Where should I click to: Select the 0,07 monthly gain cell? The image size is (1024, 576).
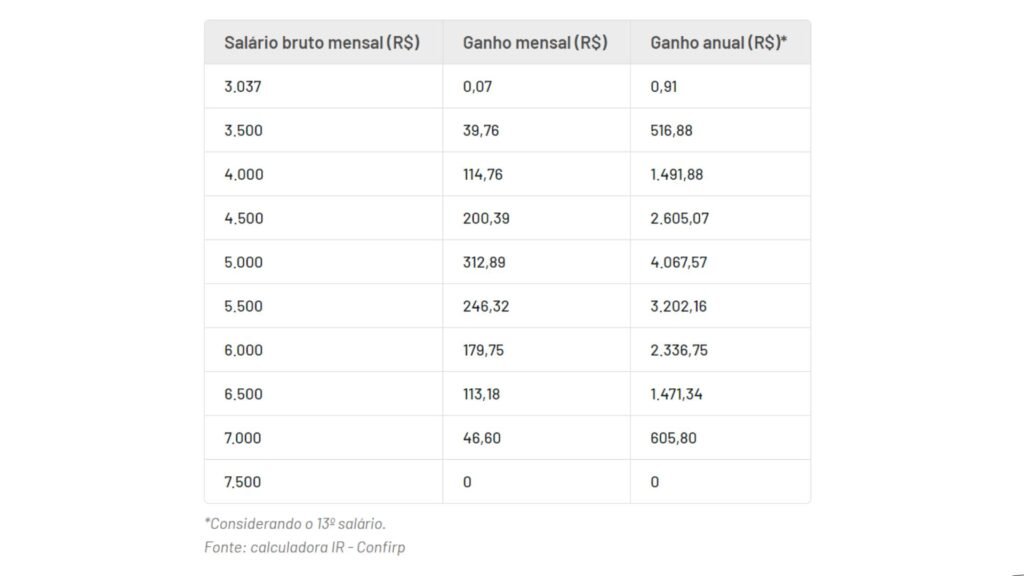pos(478,87)
